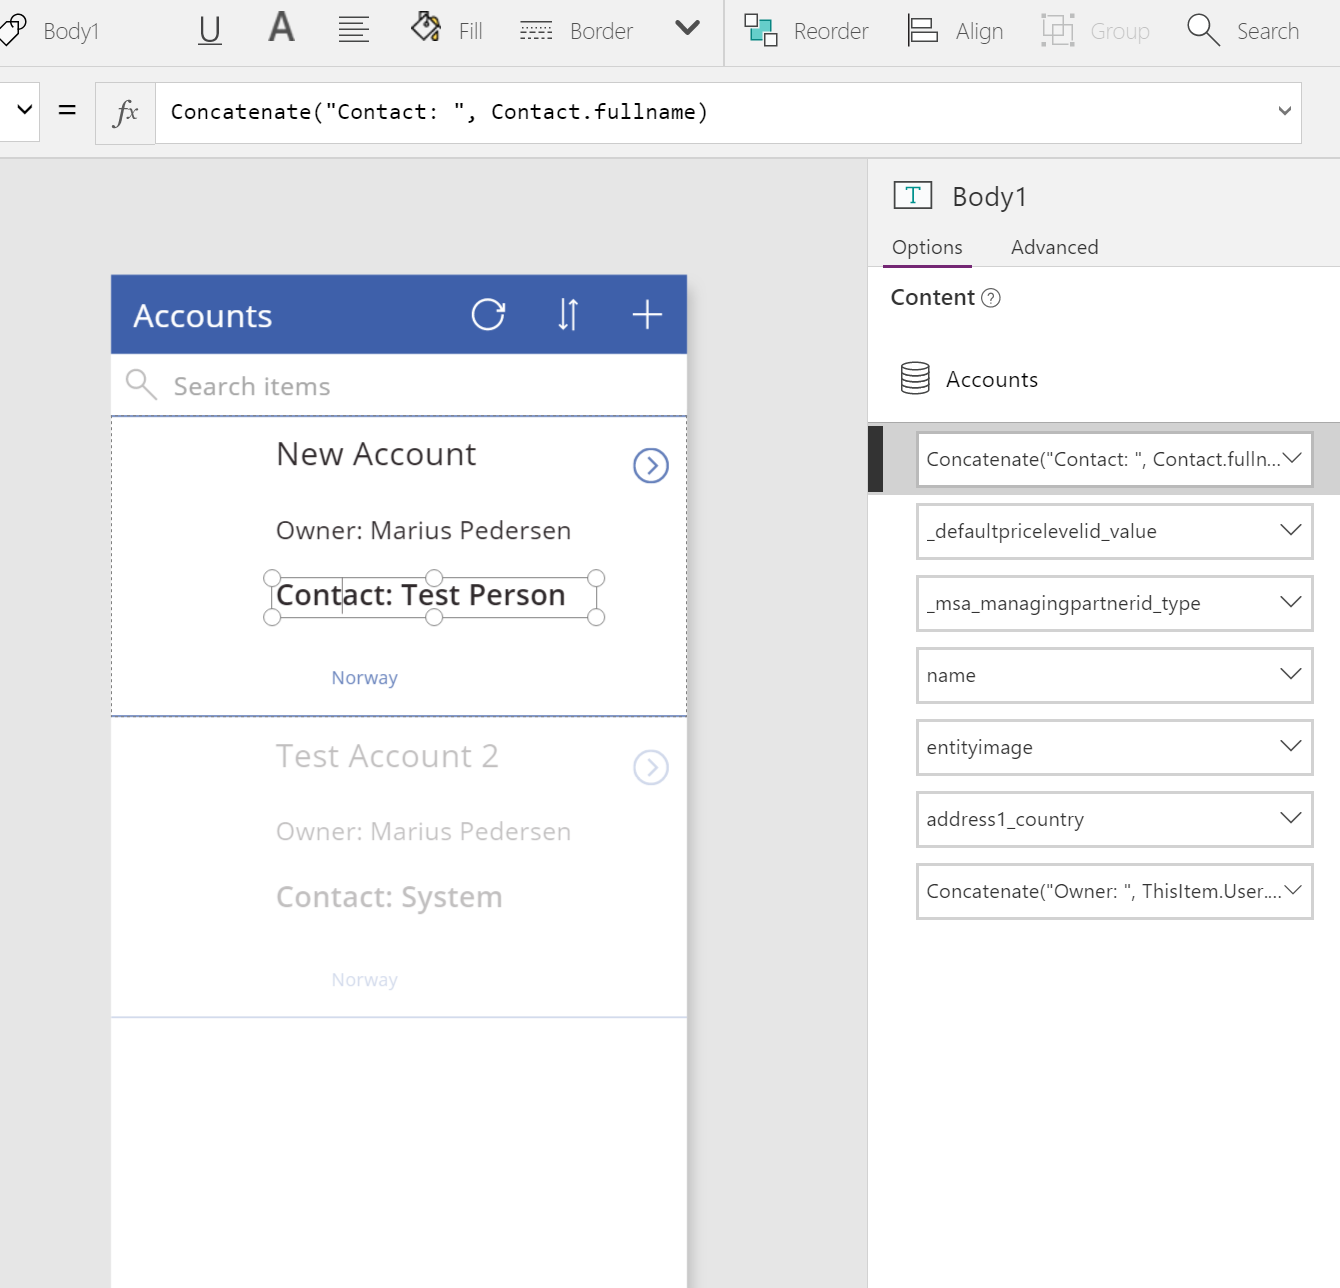Screen dimensions: 1340x1288
Task: Click the Body1 label icon in pane
Action: (x=912, y=195)
